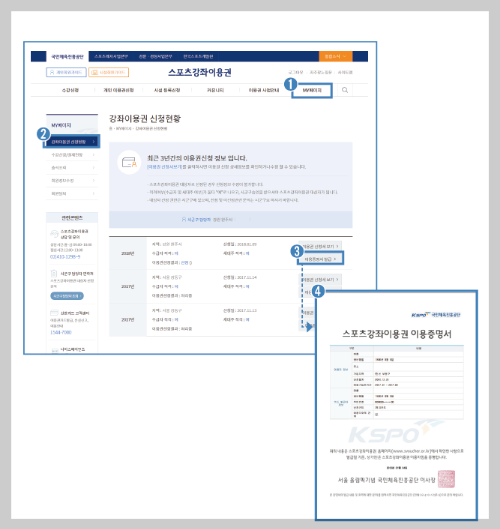Click the icon on the orange-outlined header button

(95, 72)
